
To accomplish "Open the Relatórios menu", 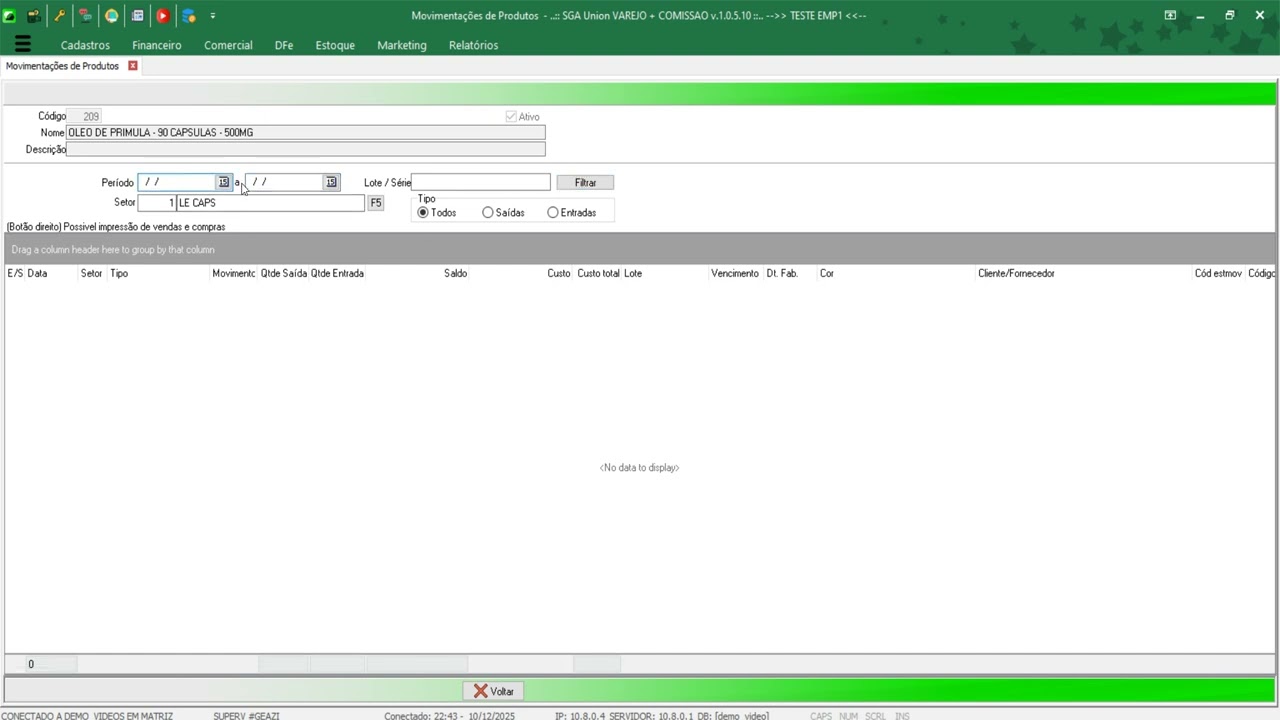I will pyautogui.click(x=473, y=45).
